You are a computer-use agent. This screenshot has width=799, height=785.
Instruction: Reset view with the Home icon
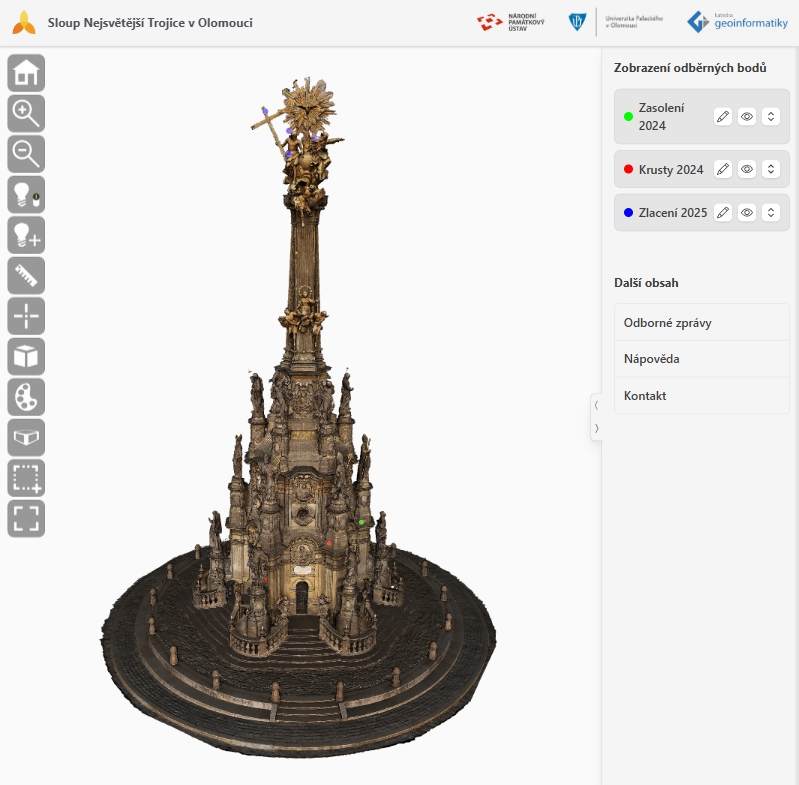(x=26, y=73)
